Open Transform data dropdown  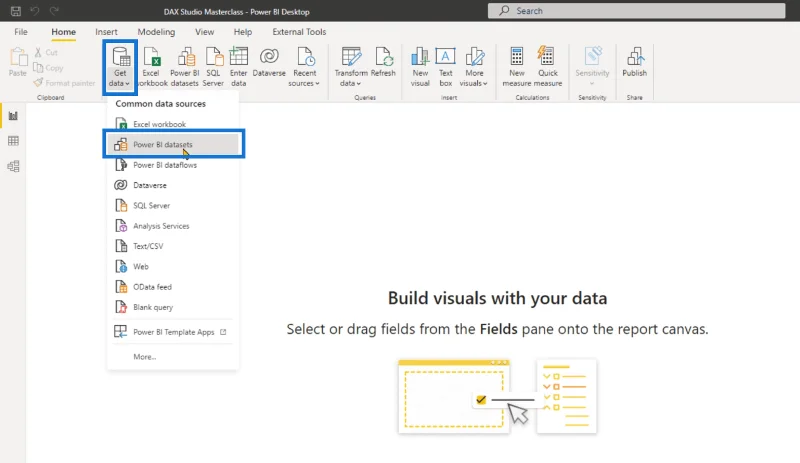351,67
